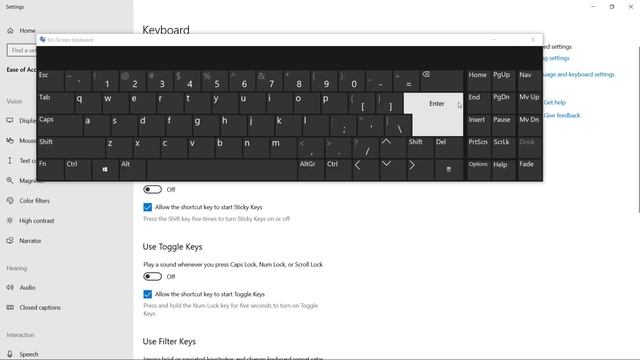Open High contrast settings in sidebar
Image resolution: width=640 pixels, height=360 pixels.
click(x=36, y=221)
